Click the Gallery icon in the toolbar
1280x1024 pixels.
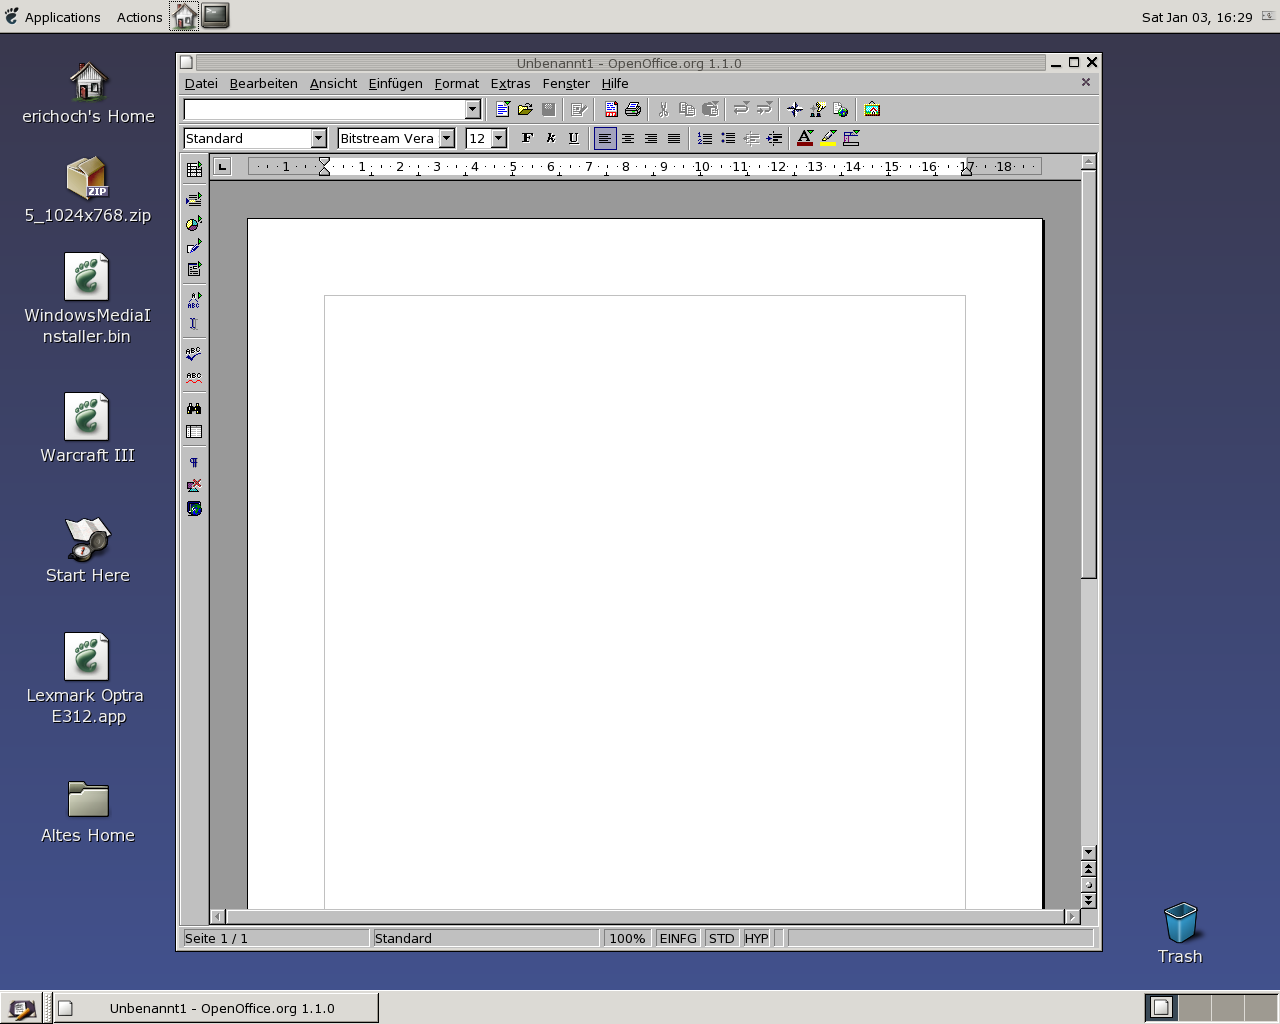point(872,110)
